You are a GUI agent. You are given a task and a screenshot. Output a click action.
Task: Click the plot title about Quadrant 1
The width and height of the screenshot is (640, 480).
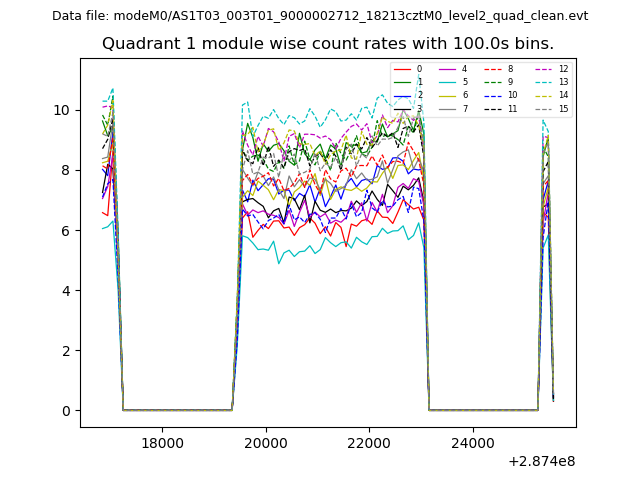coord(328,44)
